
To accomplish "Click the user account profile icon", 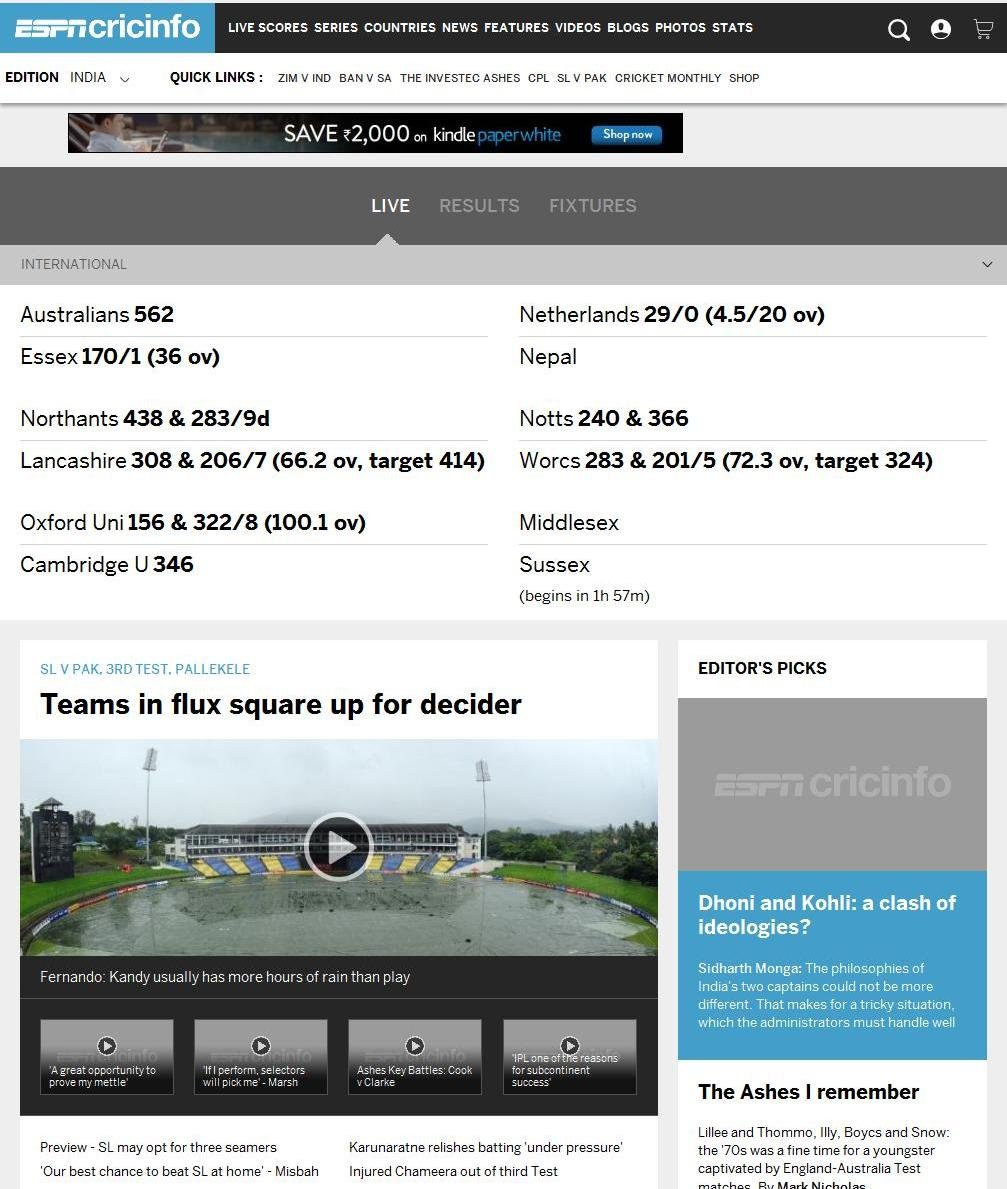I will tap(941, 29).
